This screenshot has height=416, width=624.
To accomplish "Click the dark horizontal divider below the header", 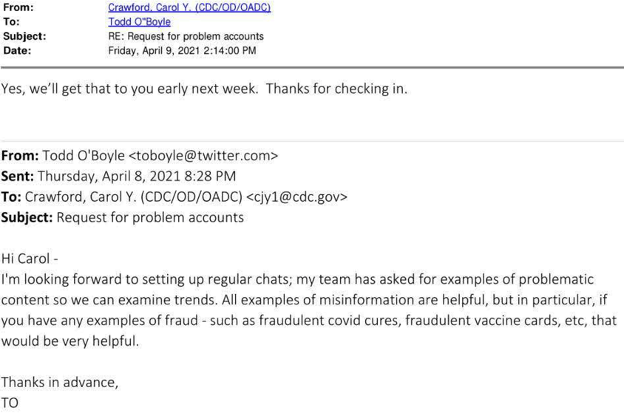I will (x=312, y=68).
